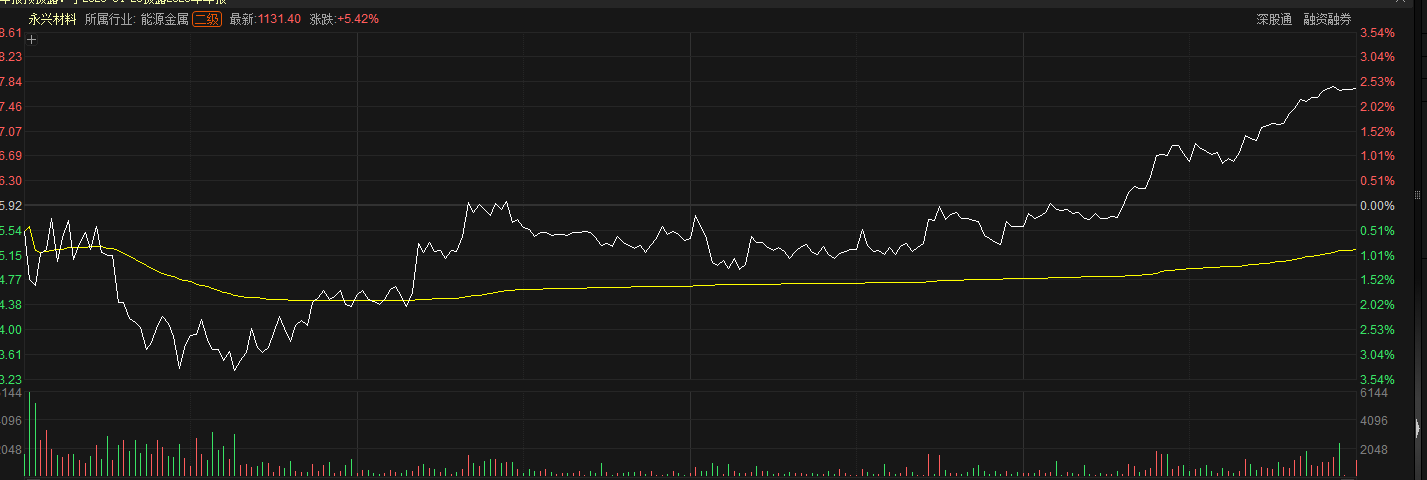Click the 2.53% upper right axis label
The height and width of the screenshot is (480, 1427).
(1377, 82)
